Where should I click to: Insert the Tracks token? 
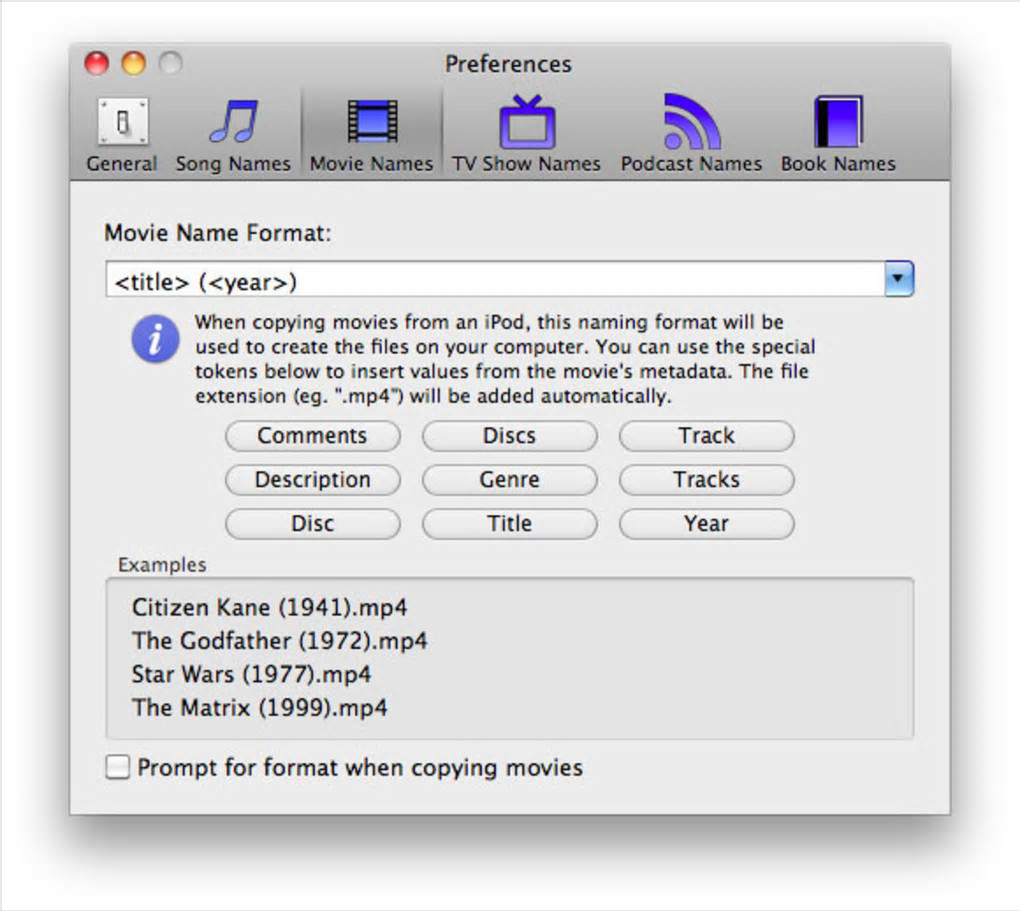(x=706, y=480)
